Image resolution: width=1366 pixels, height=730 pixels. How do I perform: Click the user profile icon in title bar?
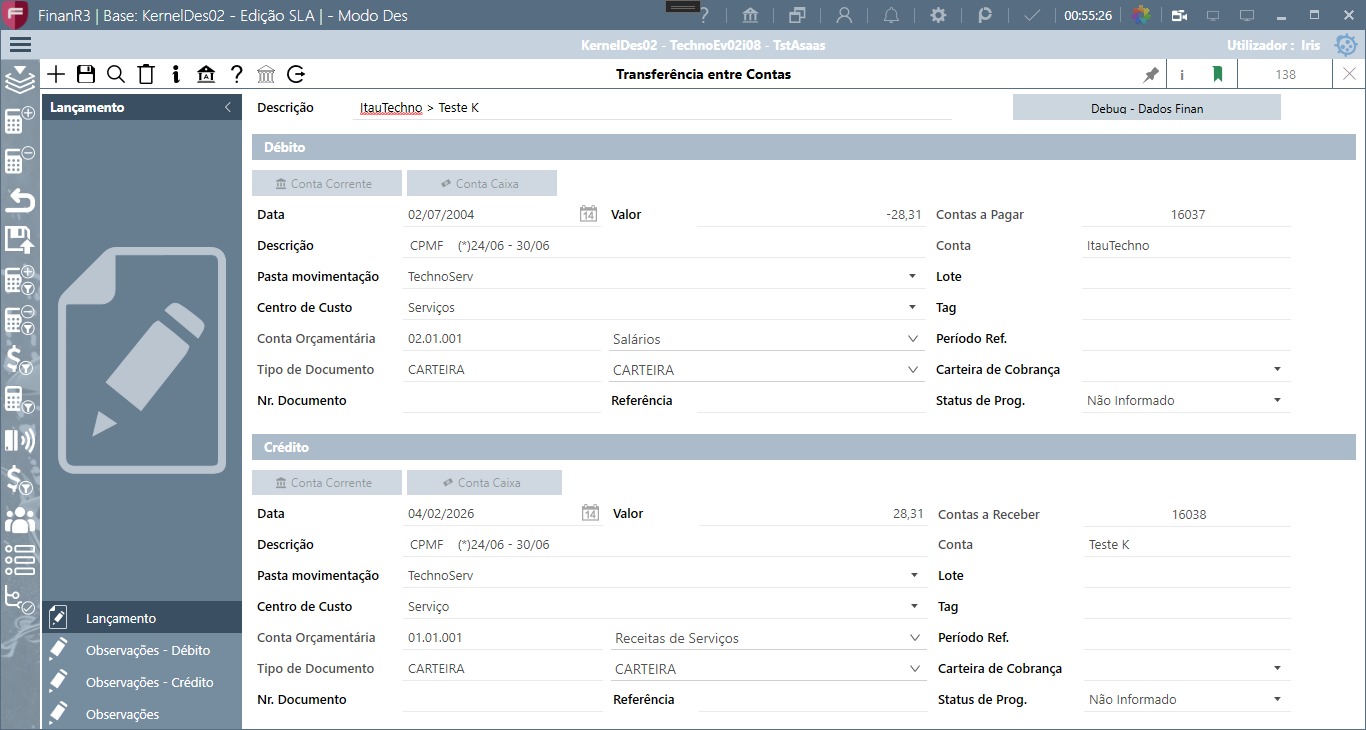pyautogui.click(x=844, y=15)
